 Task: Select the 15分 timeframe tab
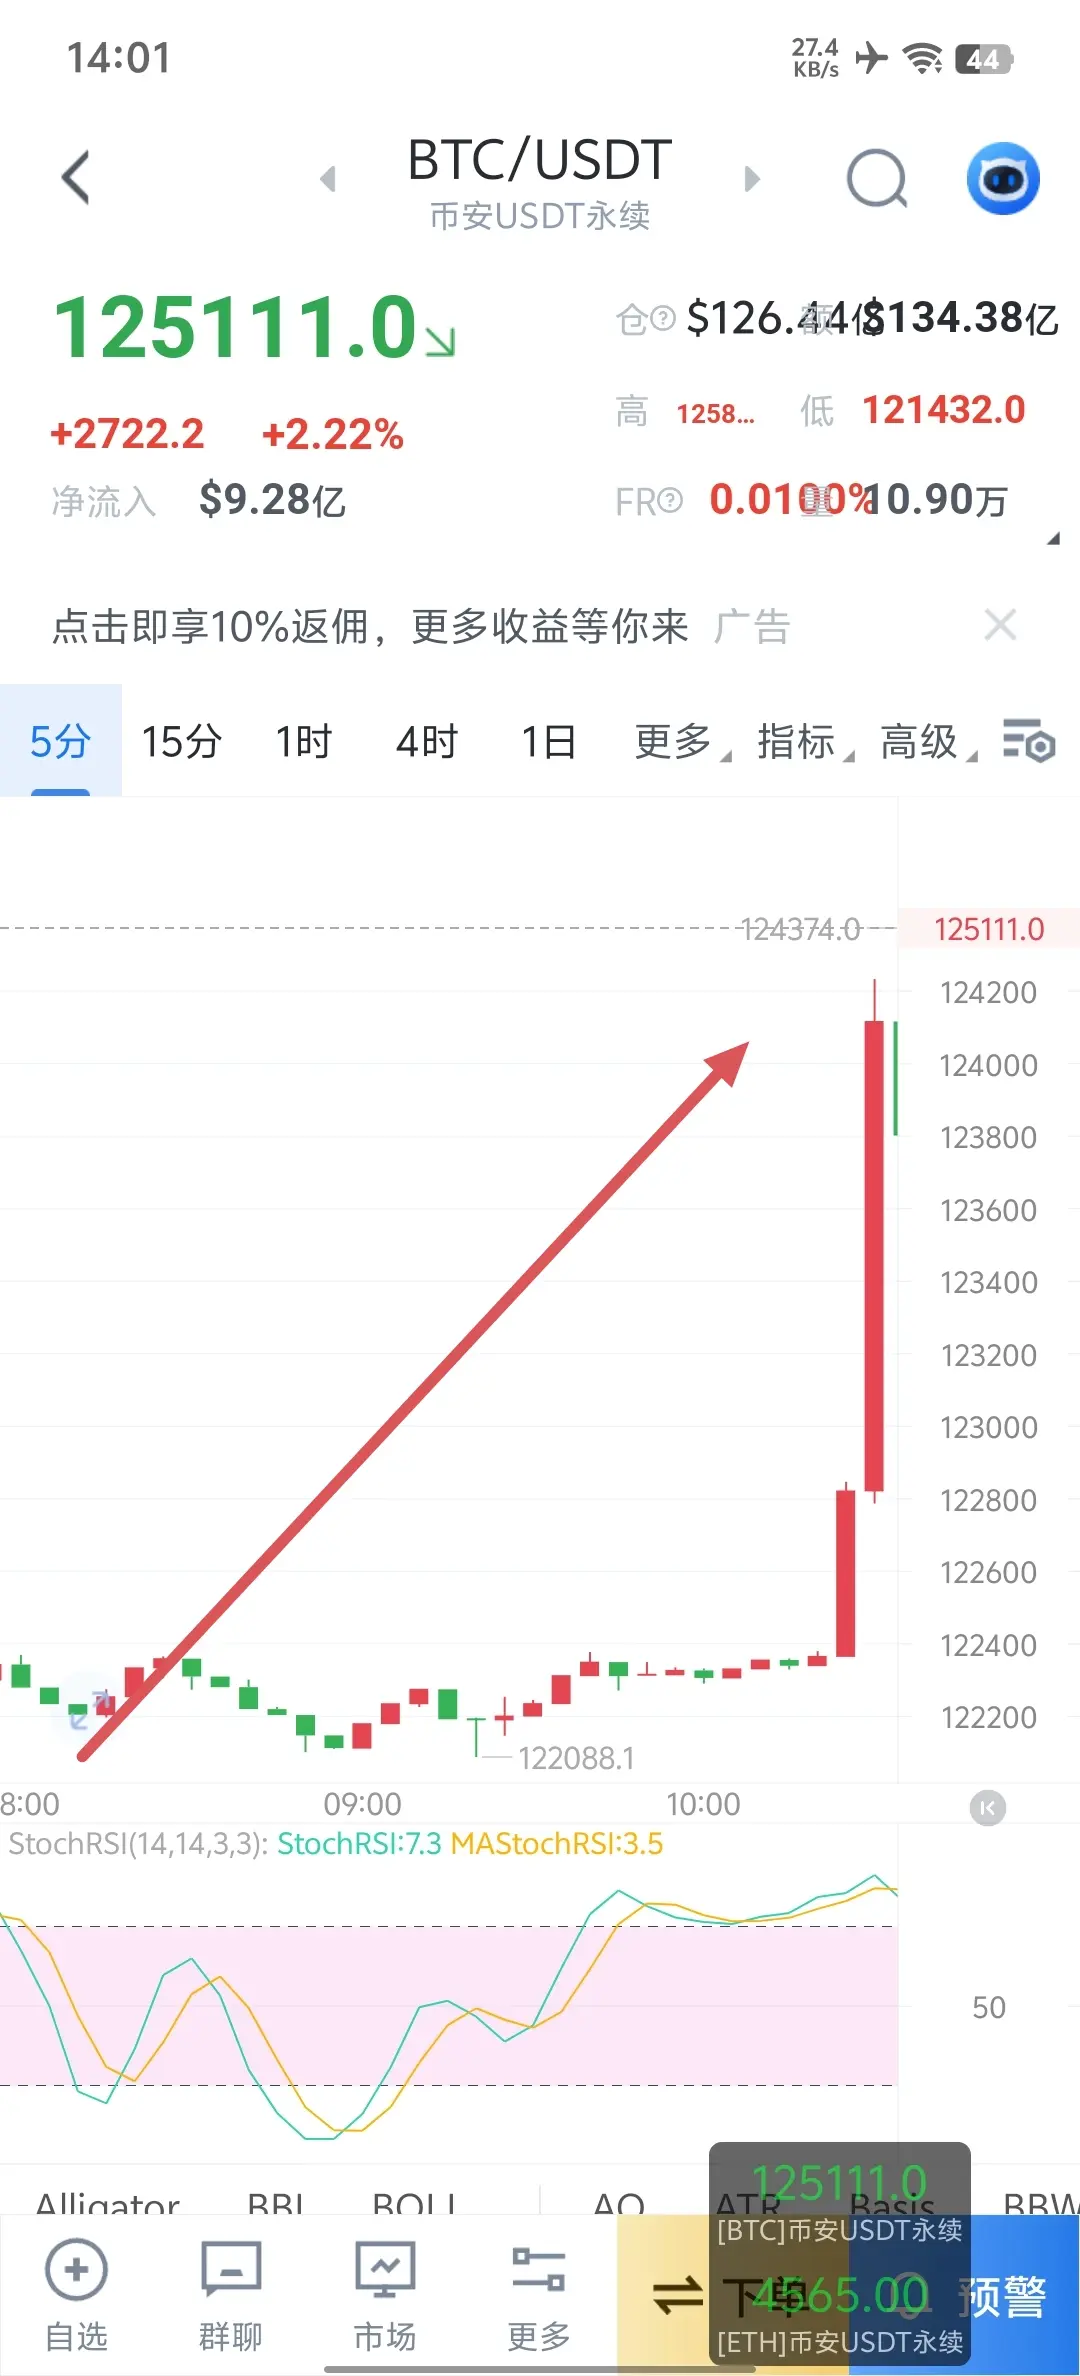coord(181,742)
